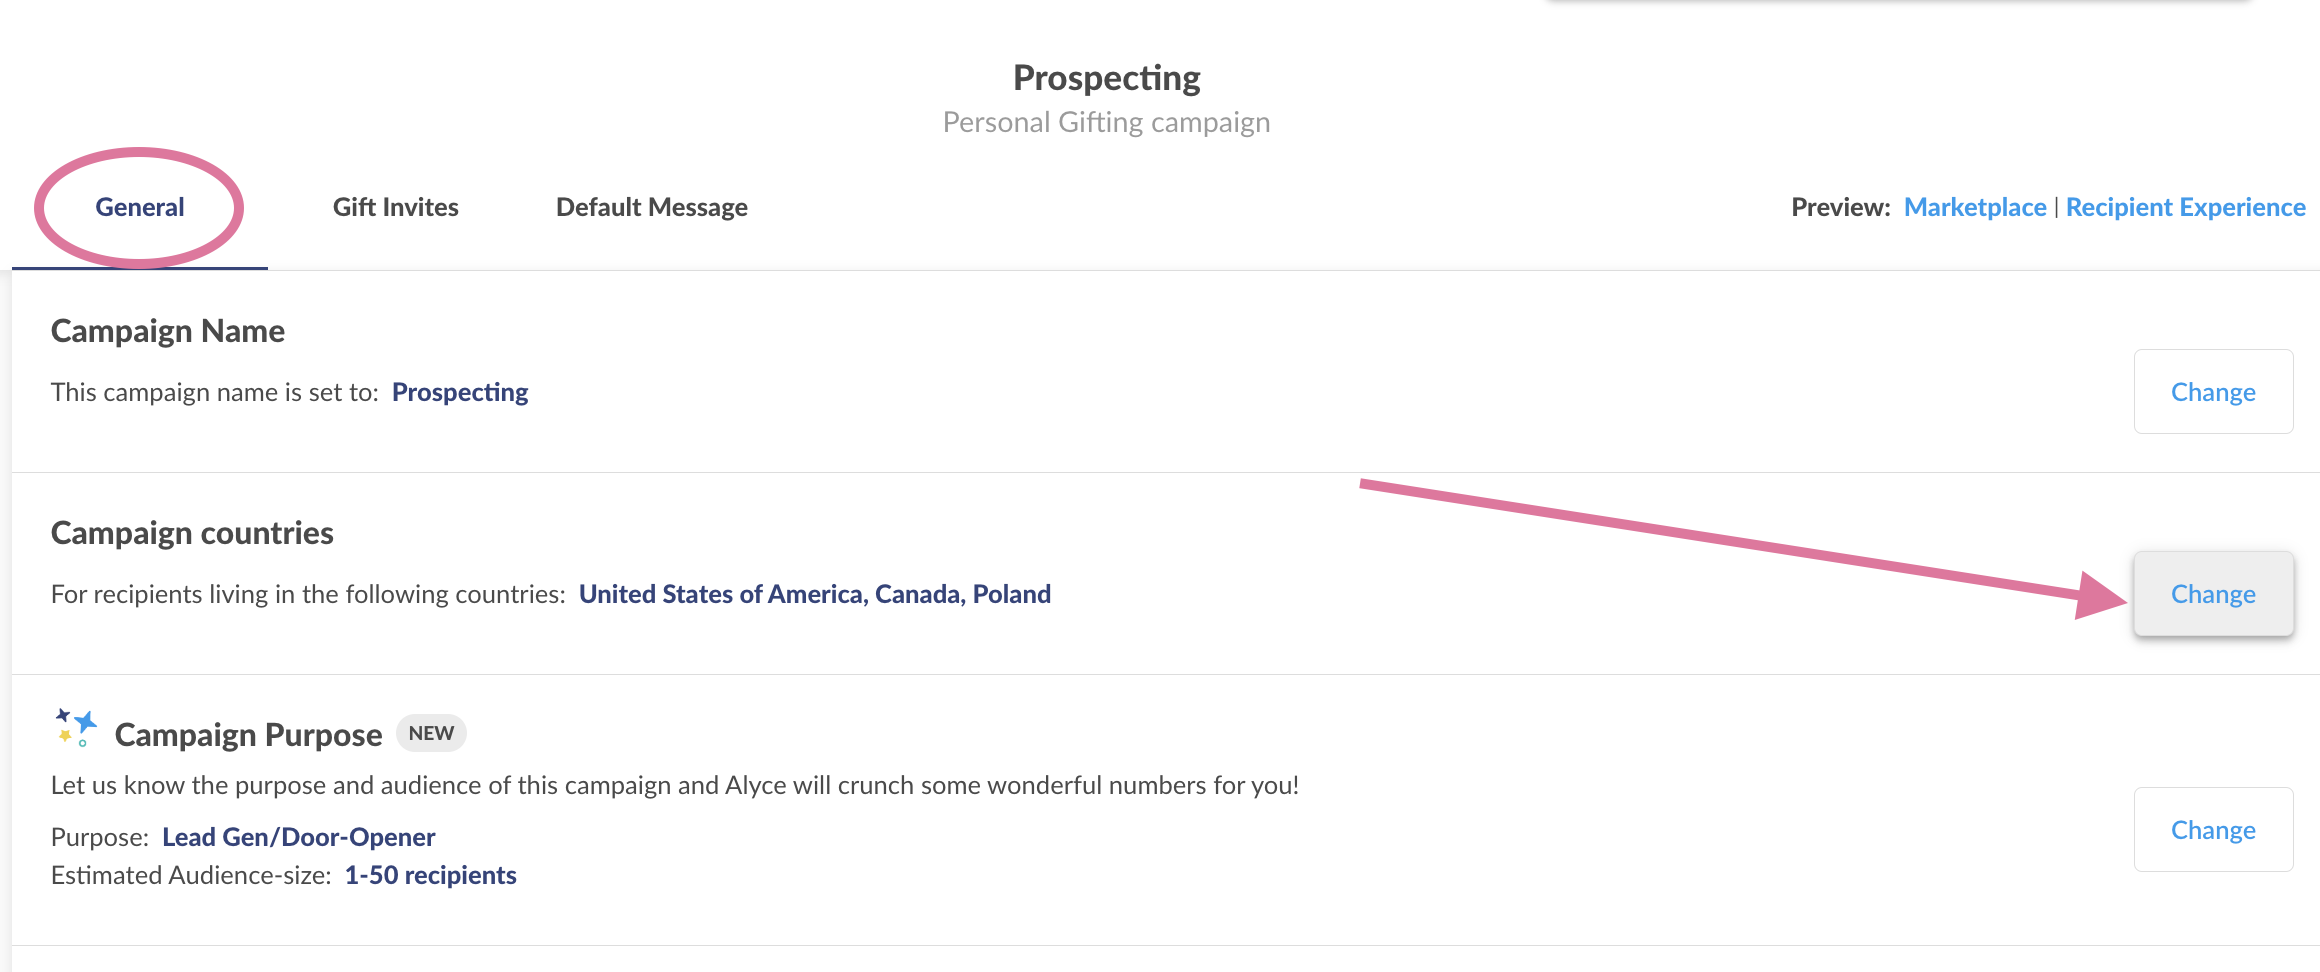Click the Lead Gen/Door-Opener purpose value
The image size is (2320, 972).
tap(299, 837)
